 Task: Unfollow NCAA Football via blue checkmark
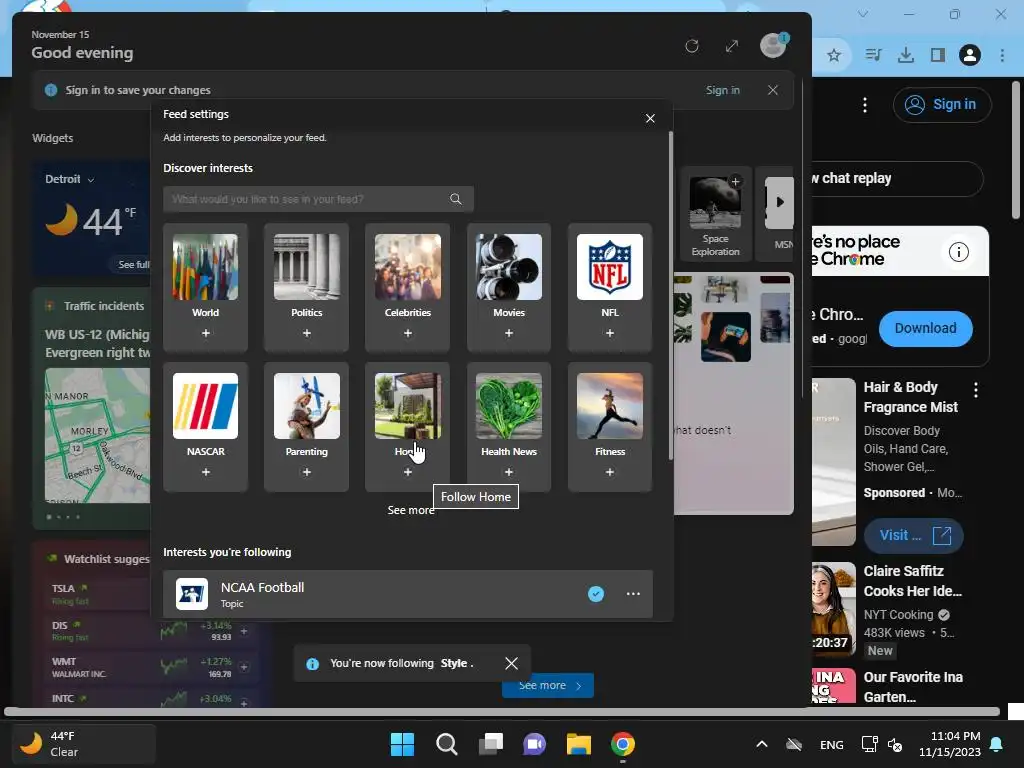click(596, 594)
